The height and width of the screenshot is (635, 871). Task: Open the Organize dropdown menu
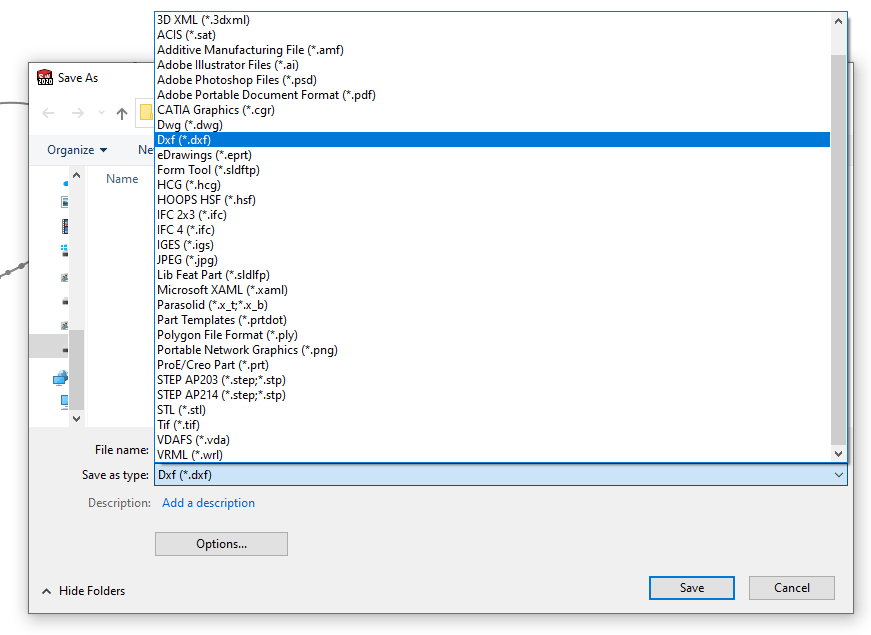click(x=77, y=150)
